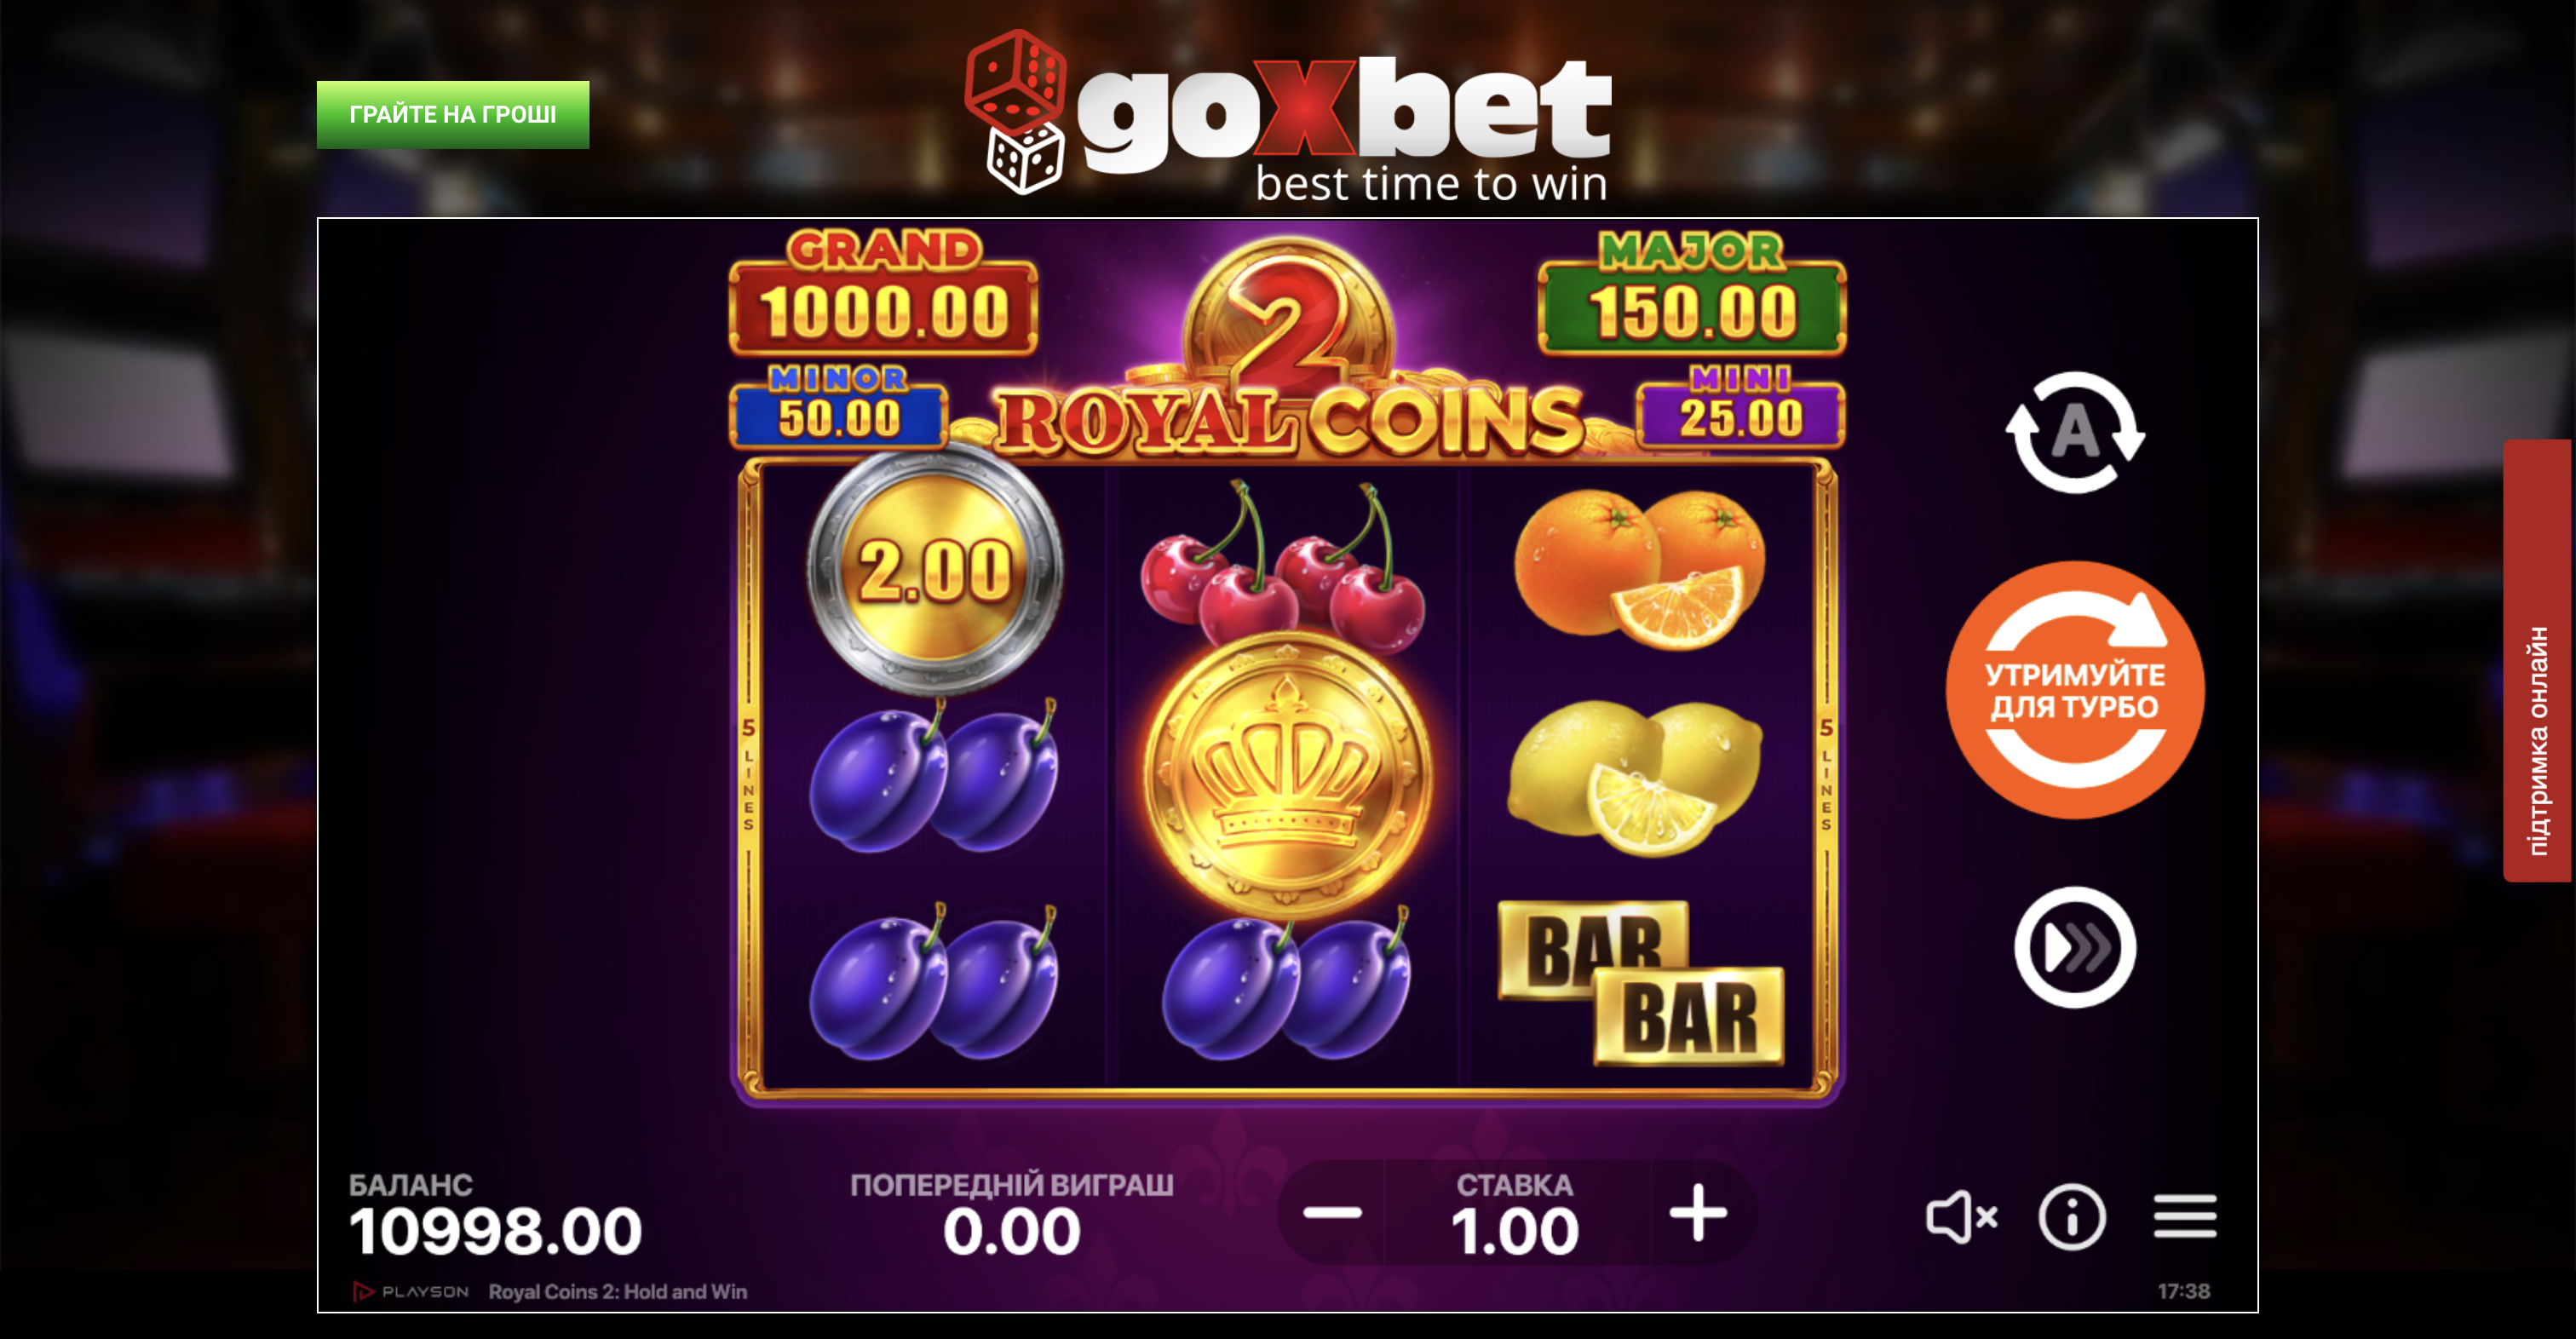Click the double BAR symbol
Screen dimensions: 2576x1339
(x=1641, y=983)
